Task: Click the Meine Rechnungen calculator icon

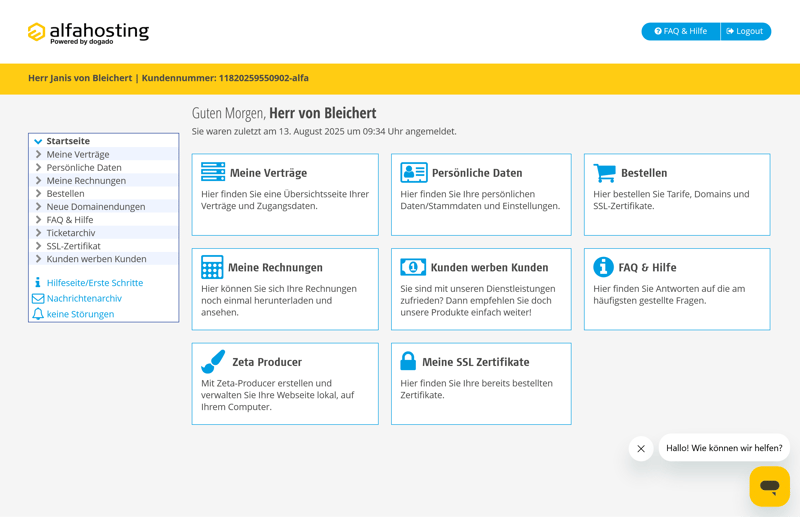Action: (x=212, y=267)
